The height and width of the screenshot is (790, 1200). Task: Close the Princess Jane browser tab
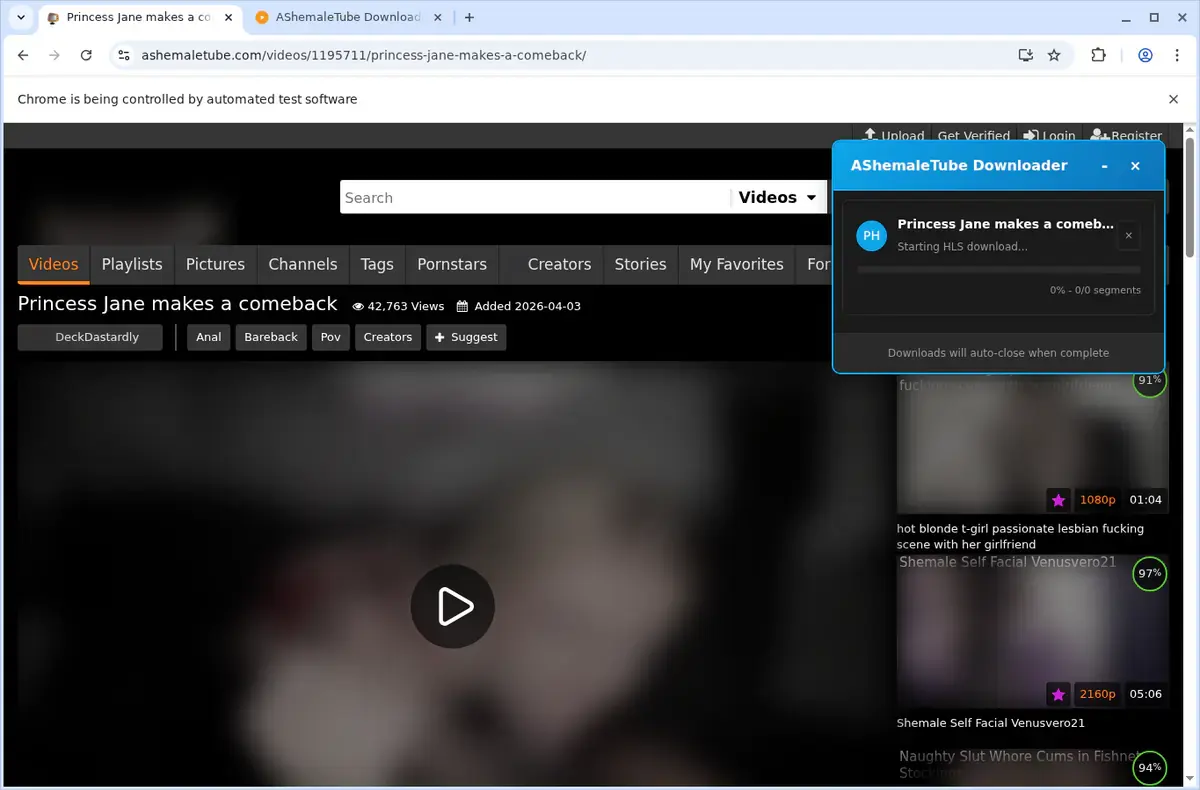tap(227, 17)
